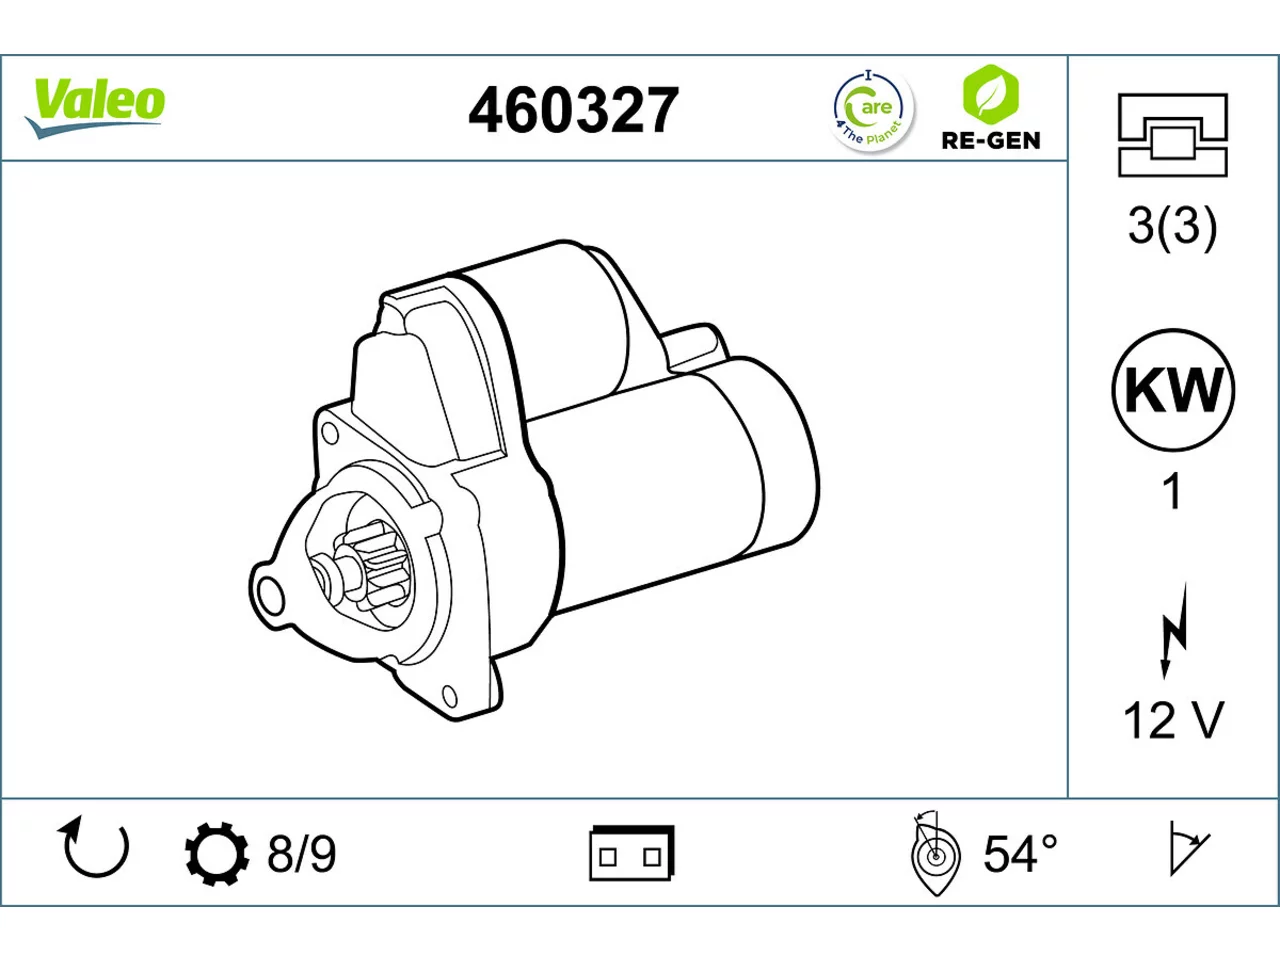Click the RE-GEN green leaf icon

990,94
